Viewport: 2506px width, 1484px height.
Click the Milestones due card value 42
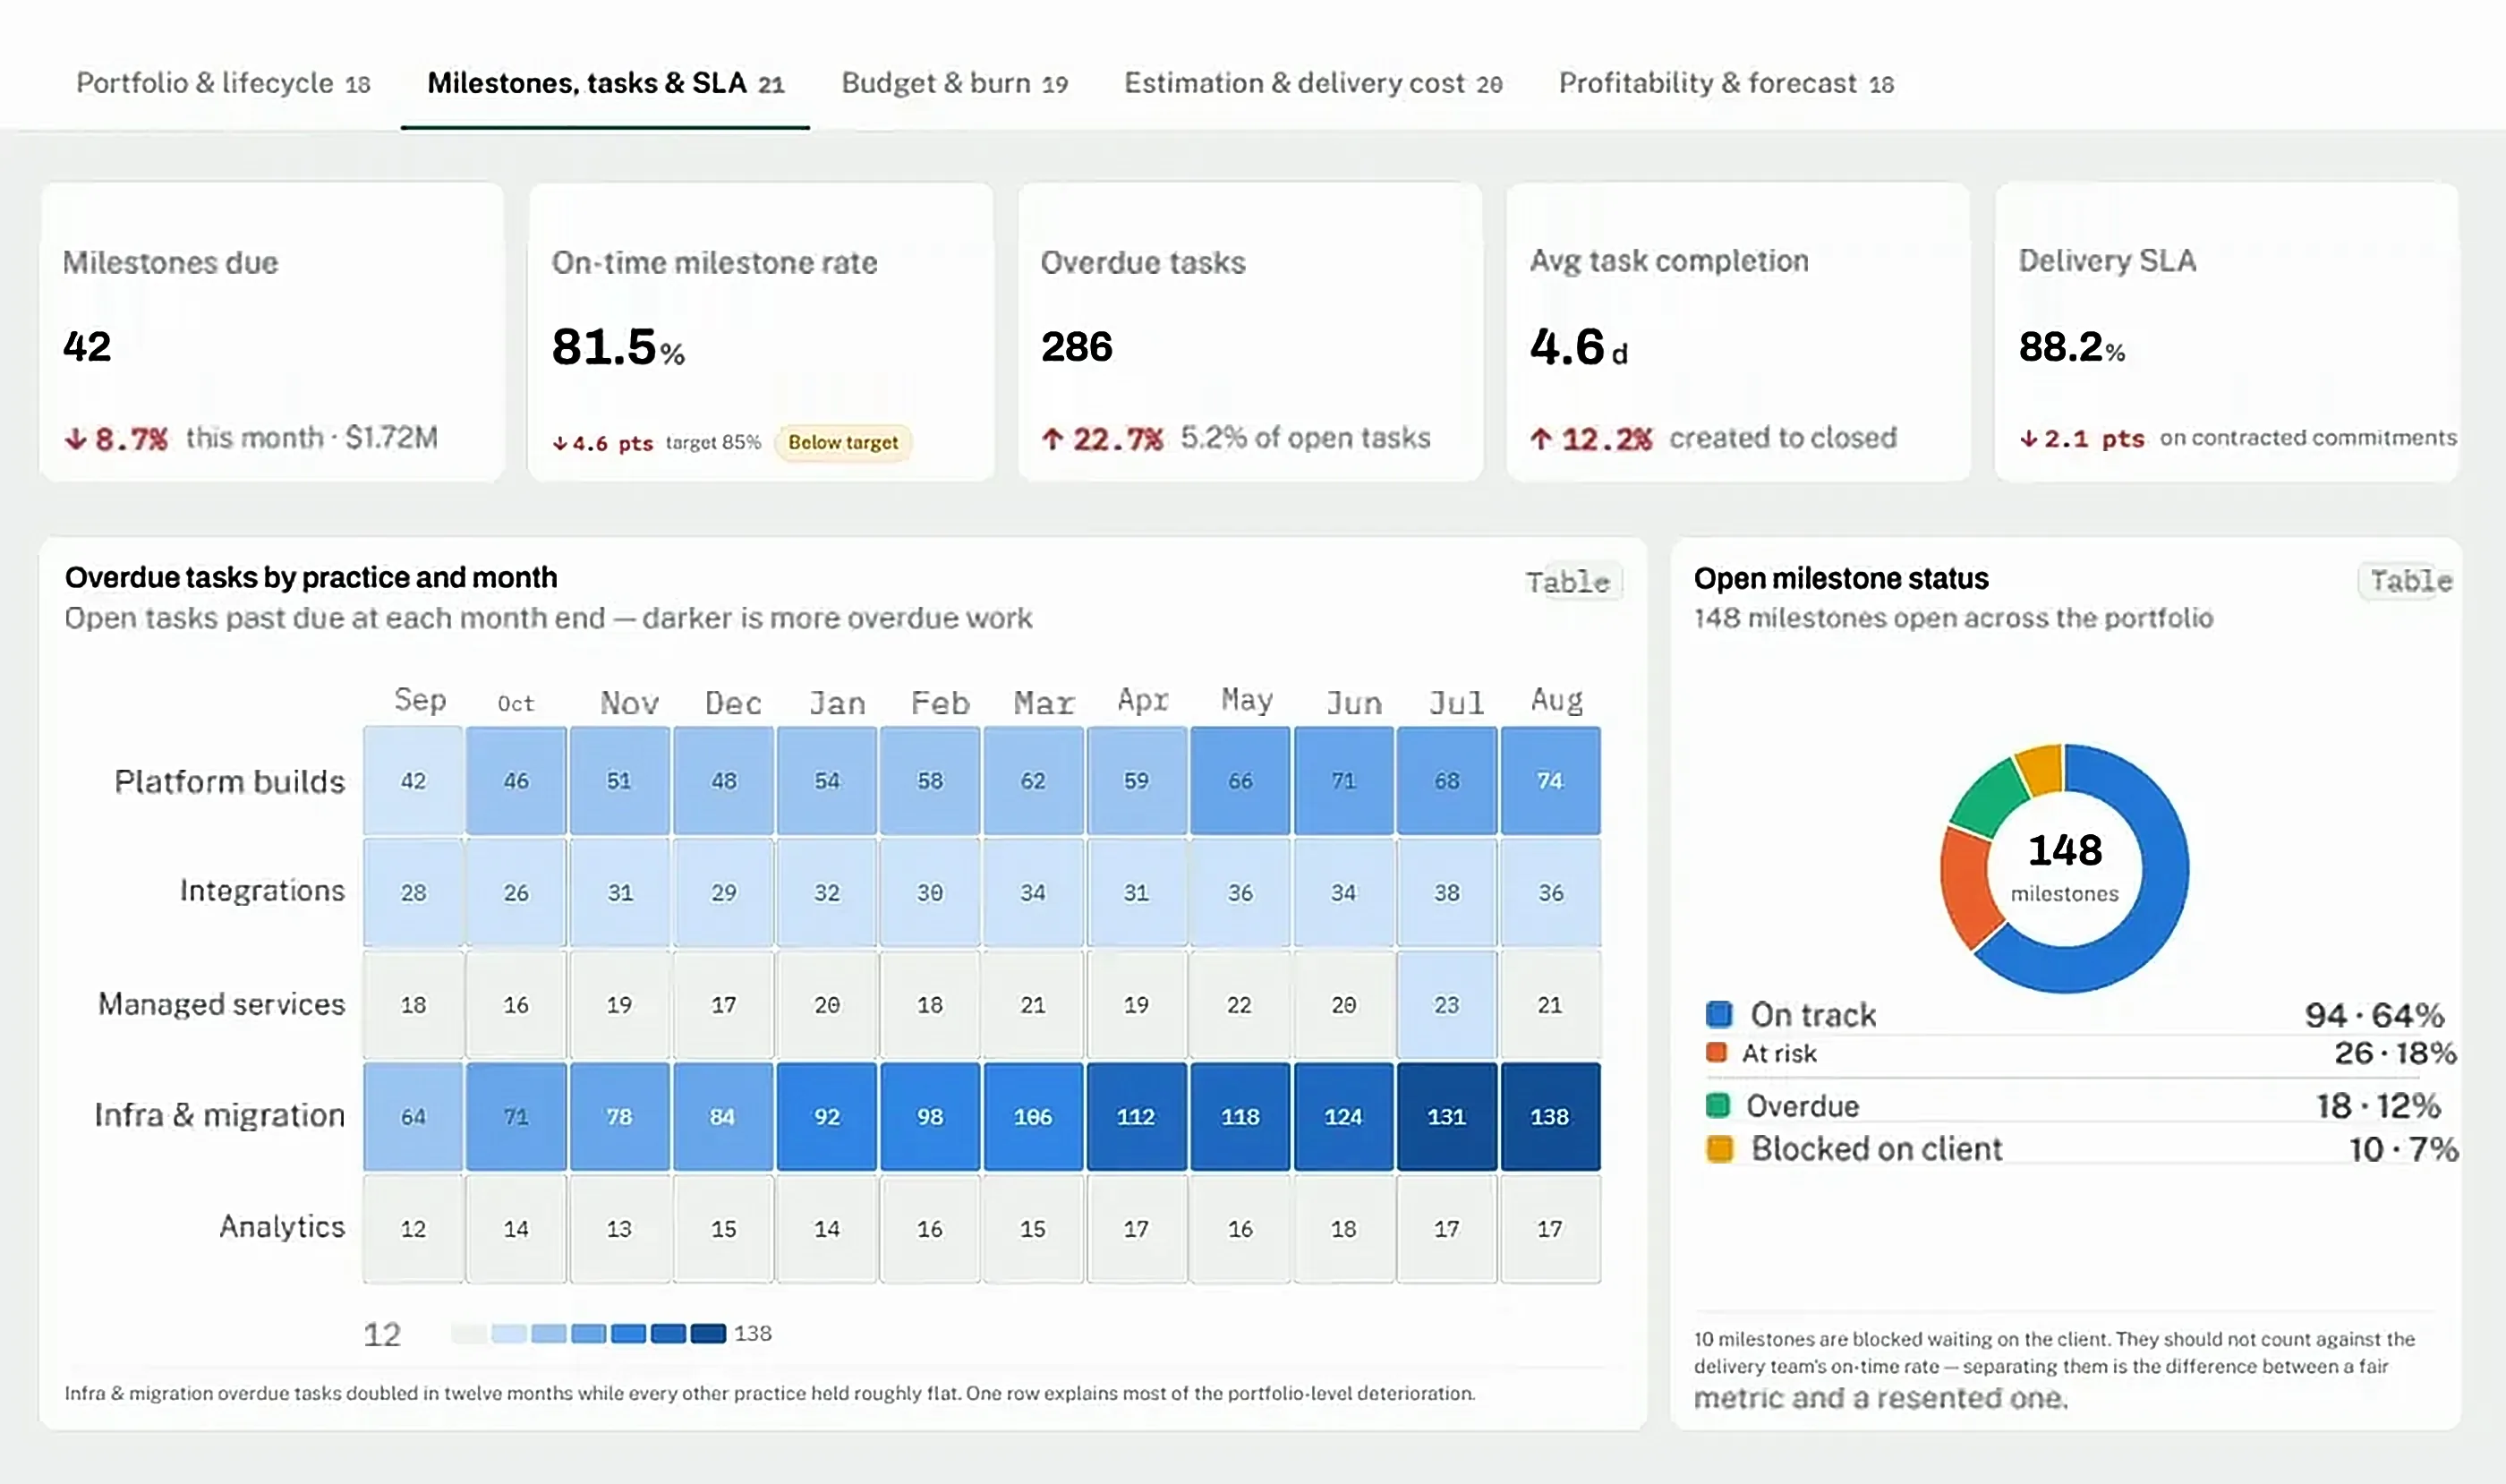(87, 347)
